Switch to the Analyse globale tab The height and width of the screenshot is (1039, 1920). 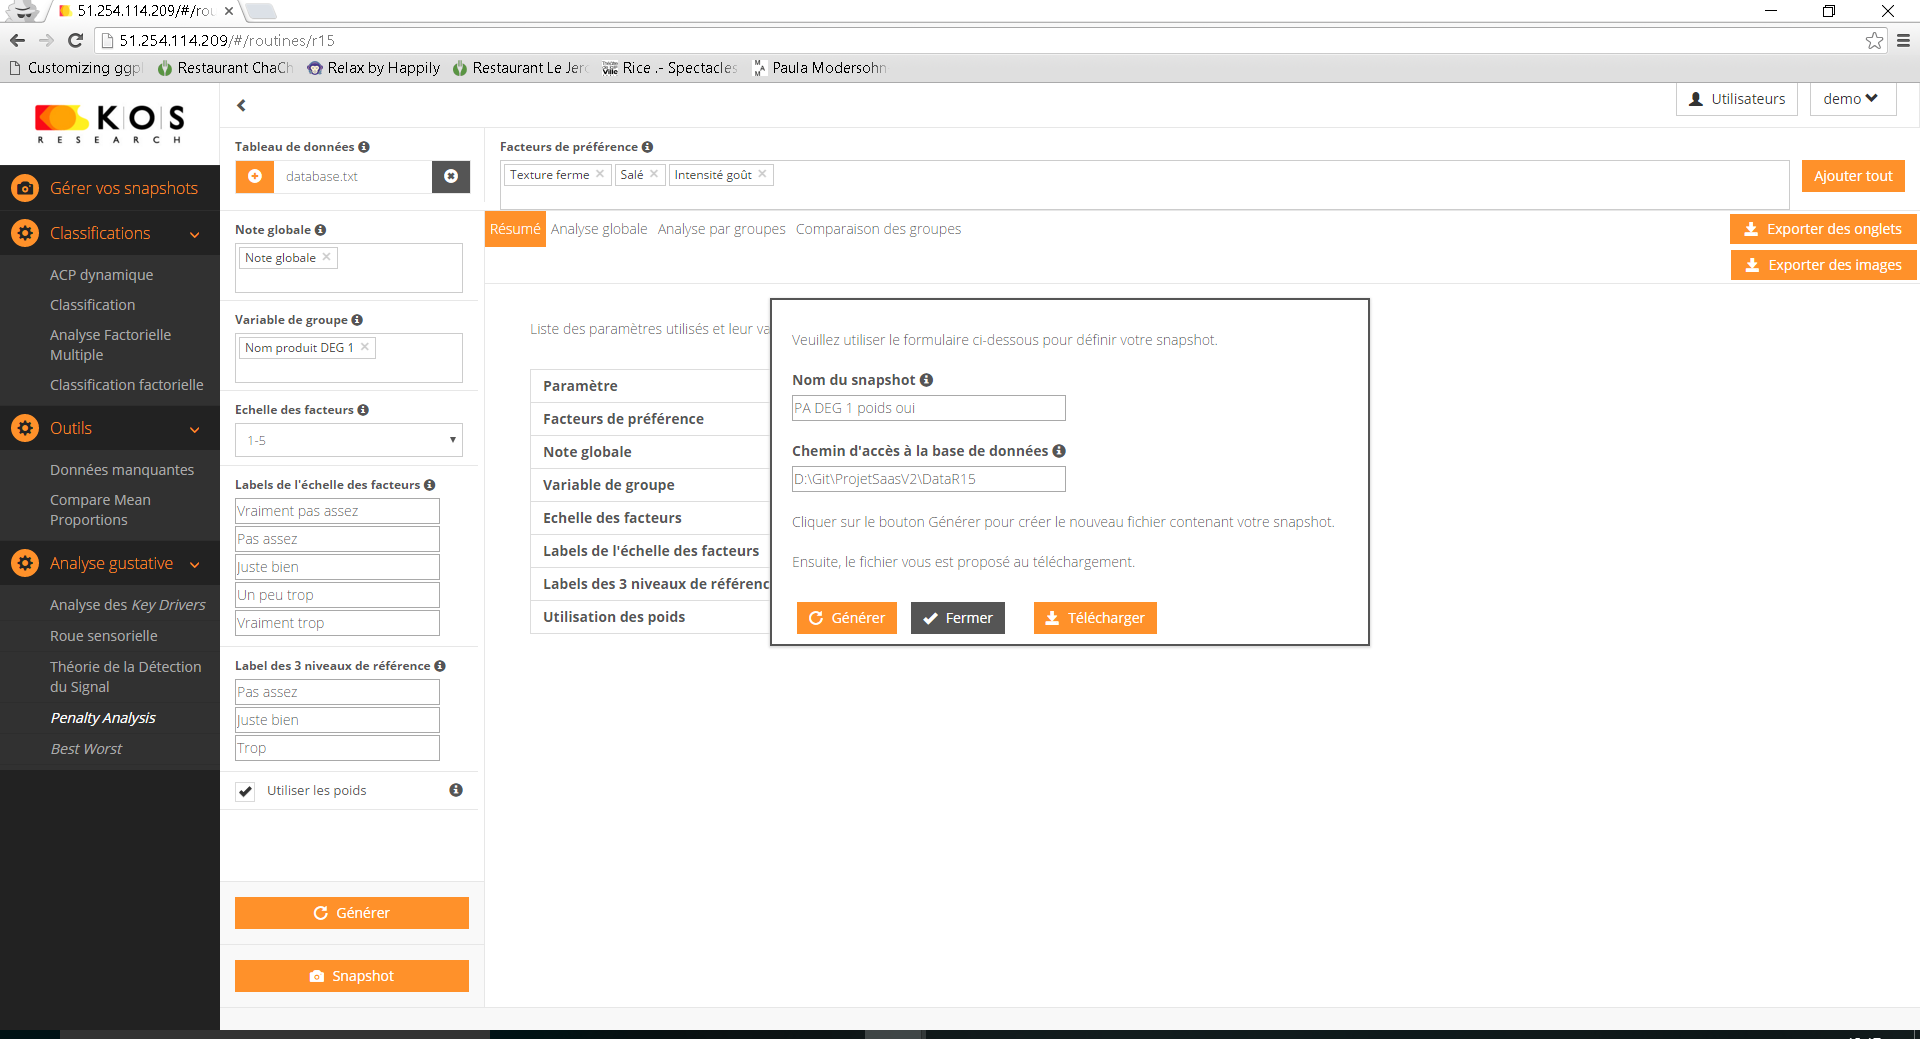pyautogui.click(x=599, y=229)
